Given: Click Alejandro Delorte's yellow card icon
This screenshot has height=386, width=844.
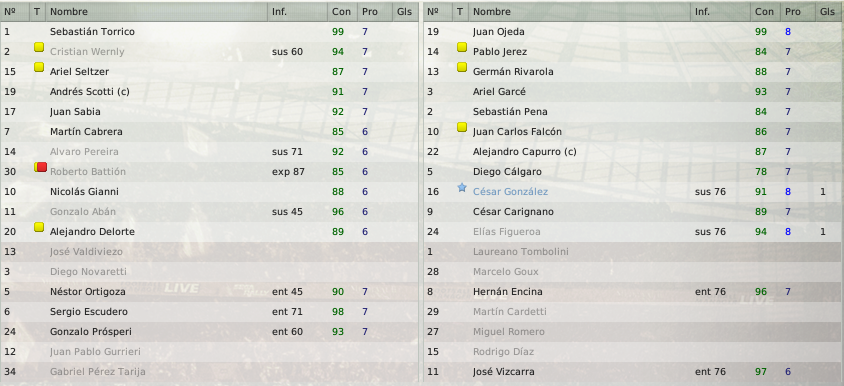Looking at the screenshot, I should (39, 227).
